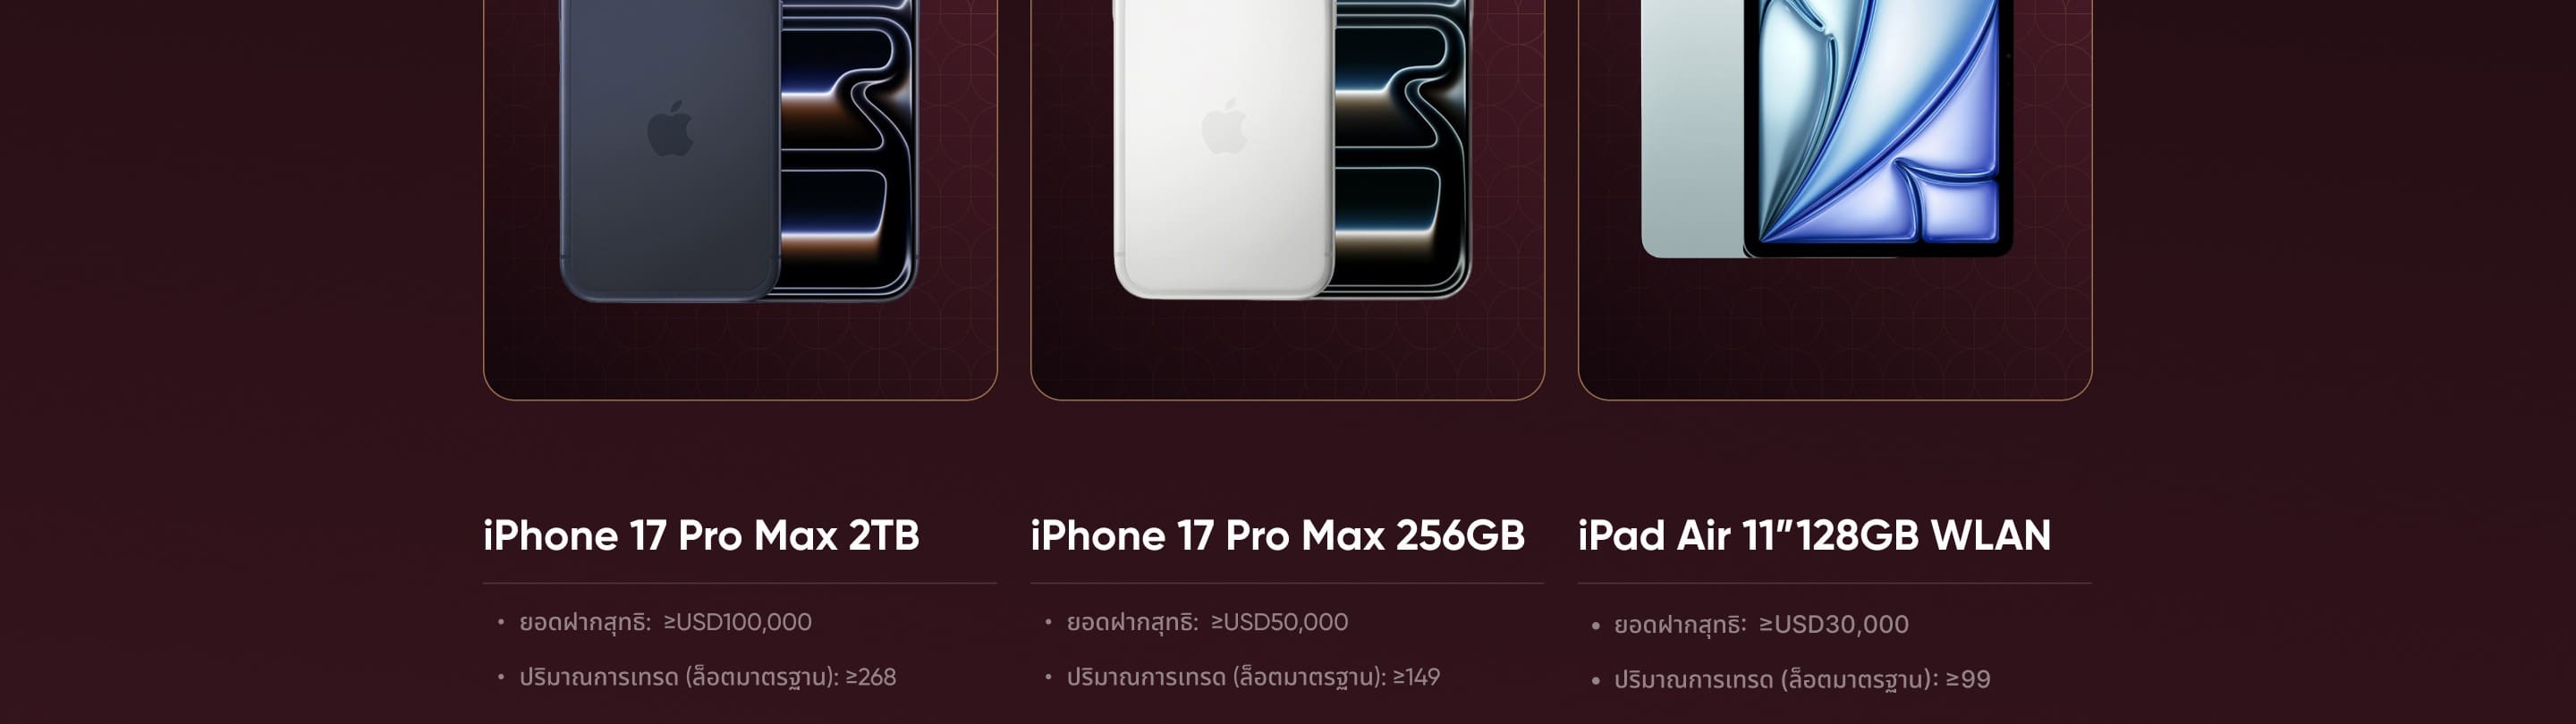
Task: Click the ≥USD50,000 net deposit line
Action: (x=1207, y=622)
